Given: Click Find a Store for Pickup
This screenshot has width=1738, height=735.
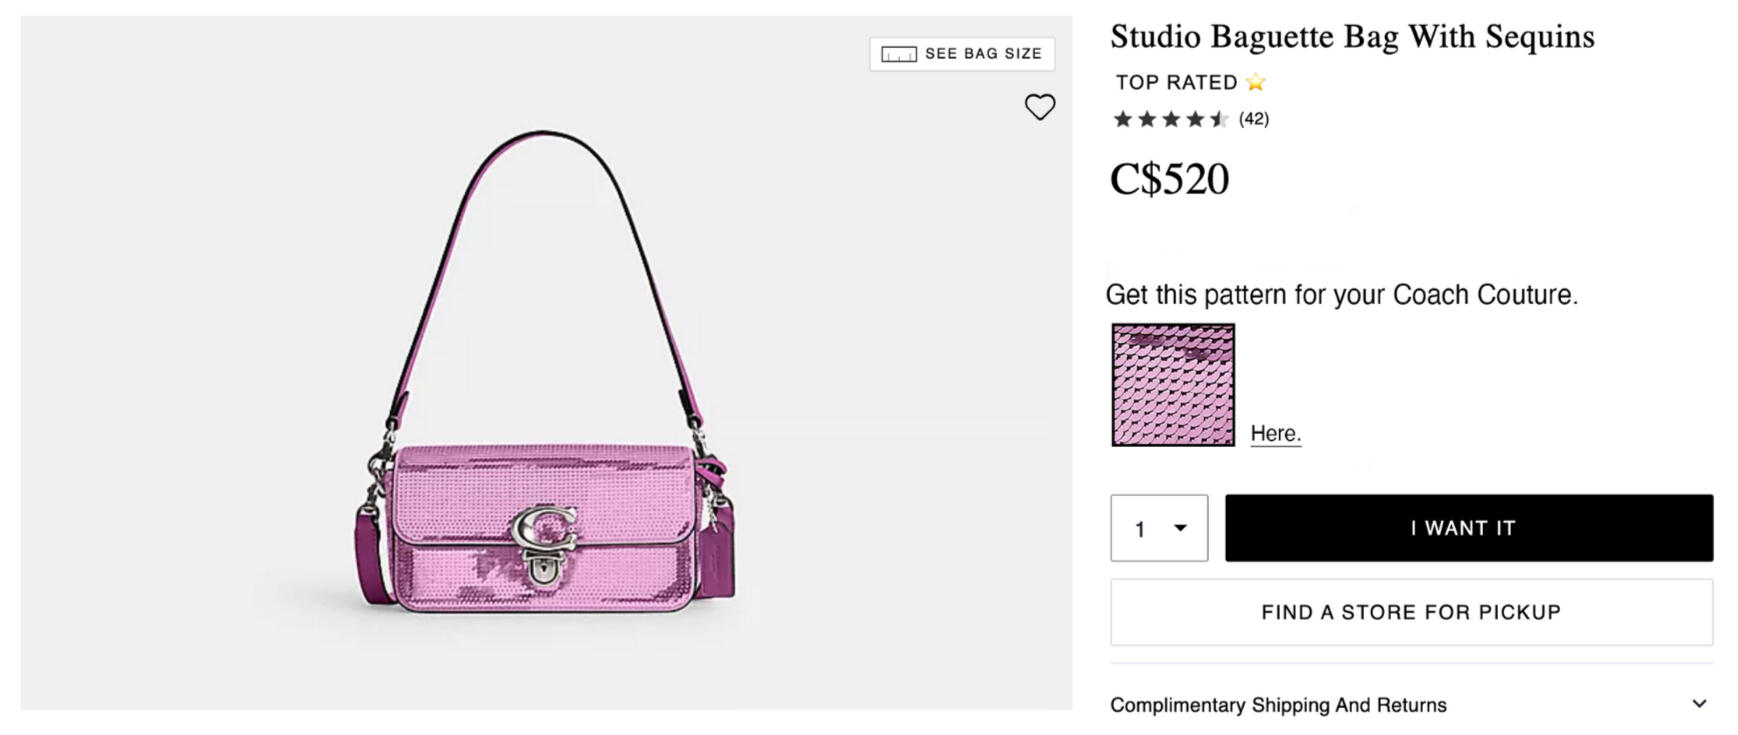Looking at the screenshot, I should point(1411,612).
